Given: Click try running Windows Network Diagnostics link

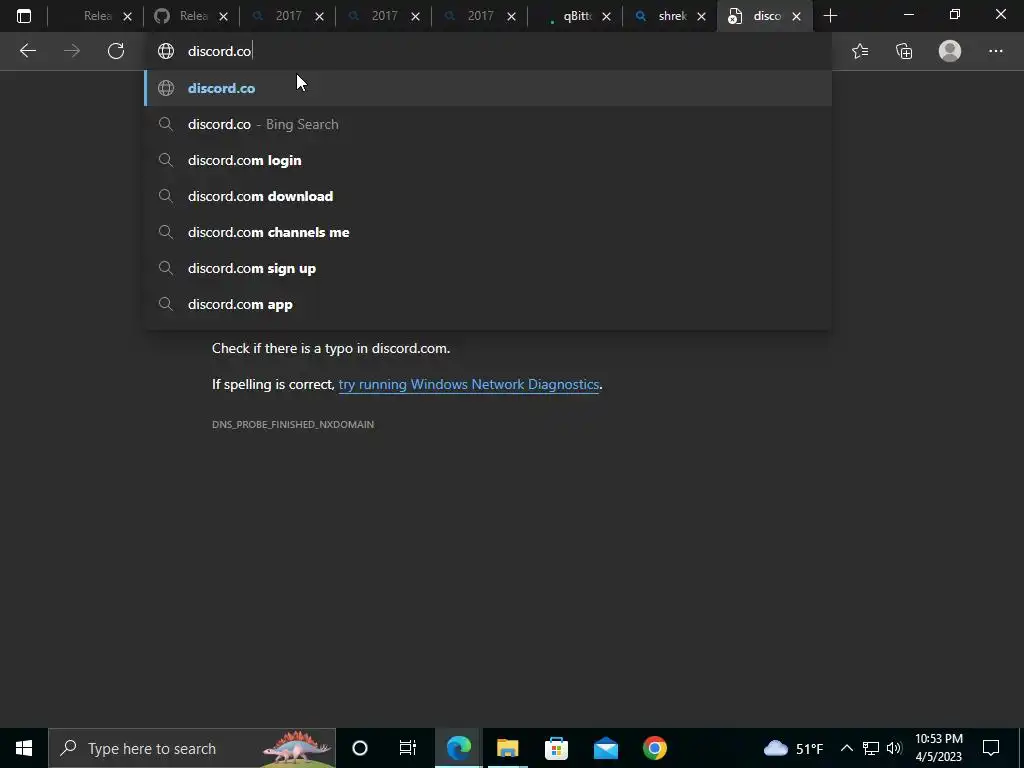Looking at the screenshot, I should (x=468, y=384).
